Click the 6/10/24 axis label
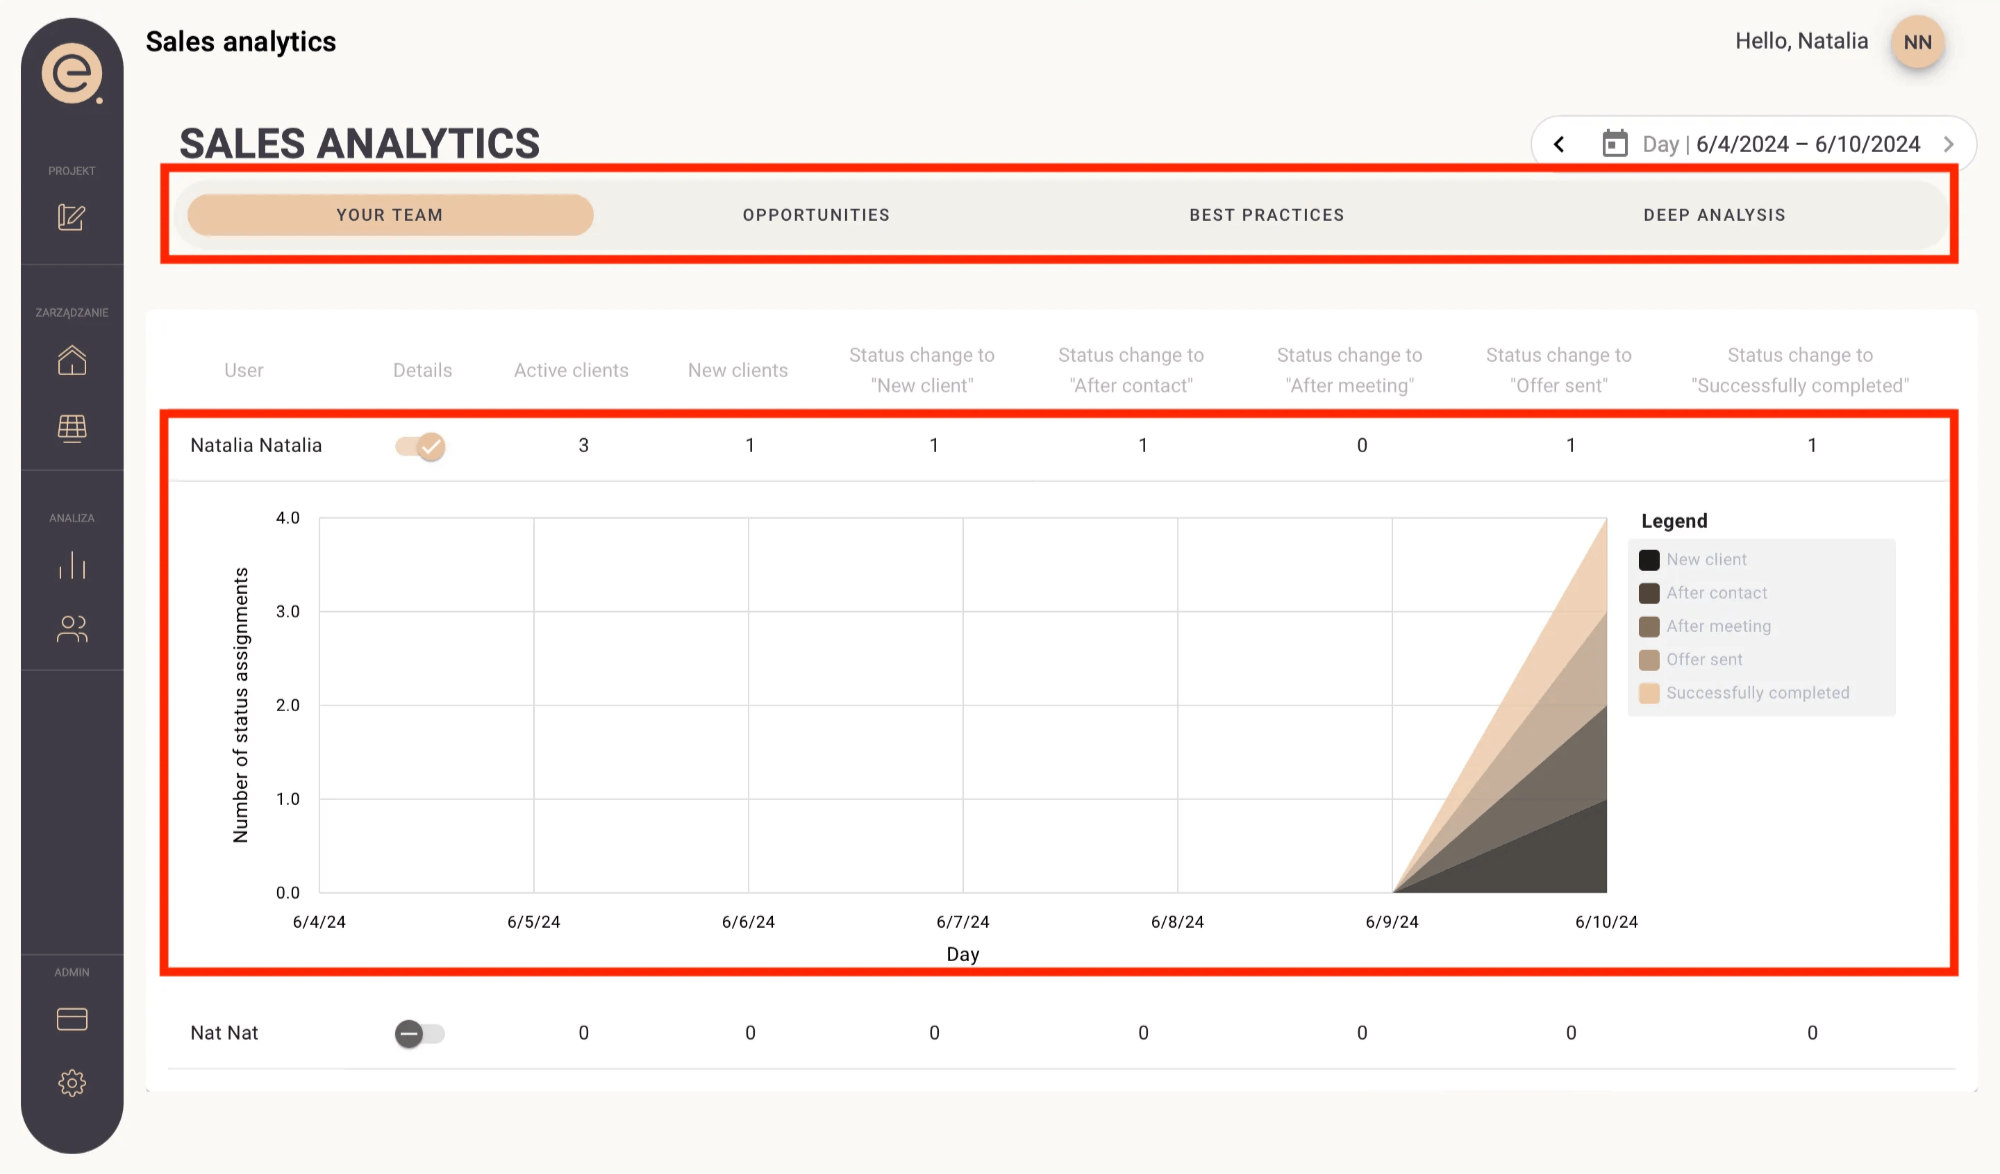 (x=1607, y=922)
